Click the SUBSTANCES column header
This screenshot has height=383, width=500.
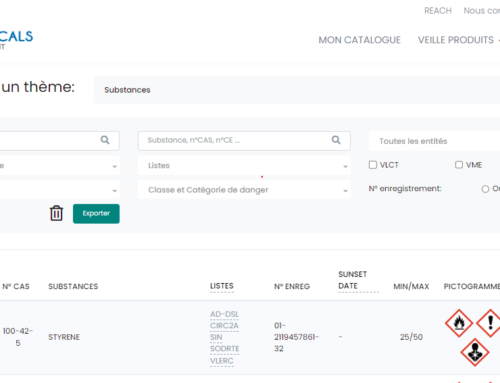click(73, 286)
